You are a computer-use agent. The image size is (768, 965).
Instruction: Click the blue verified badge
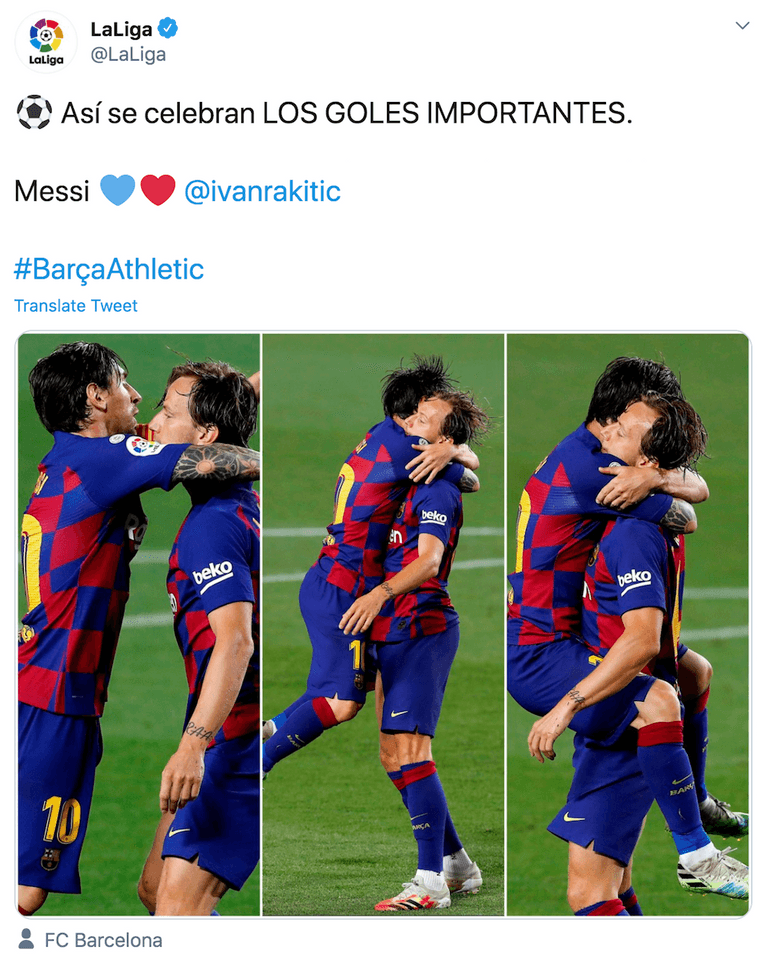168,28
